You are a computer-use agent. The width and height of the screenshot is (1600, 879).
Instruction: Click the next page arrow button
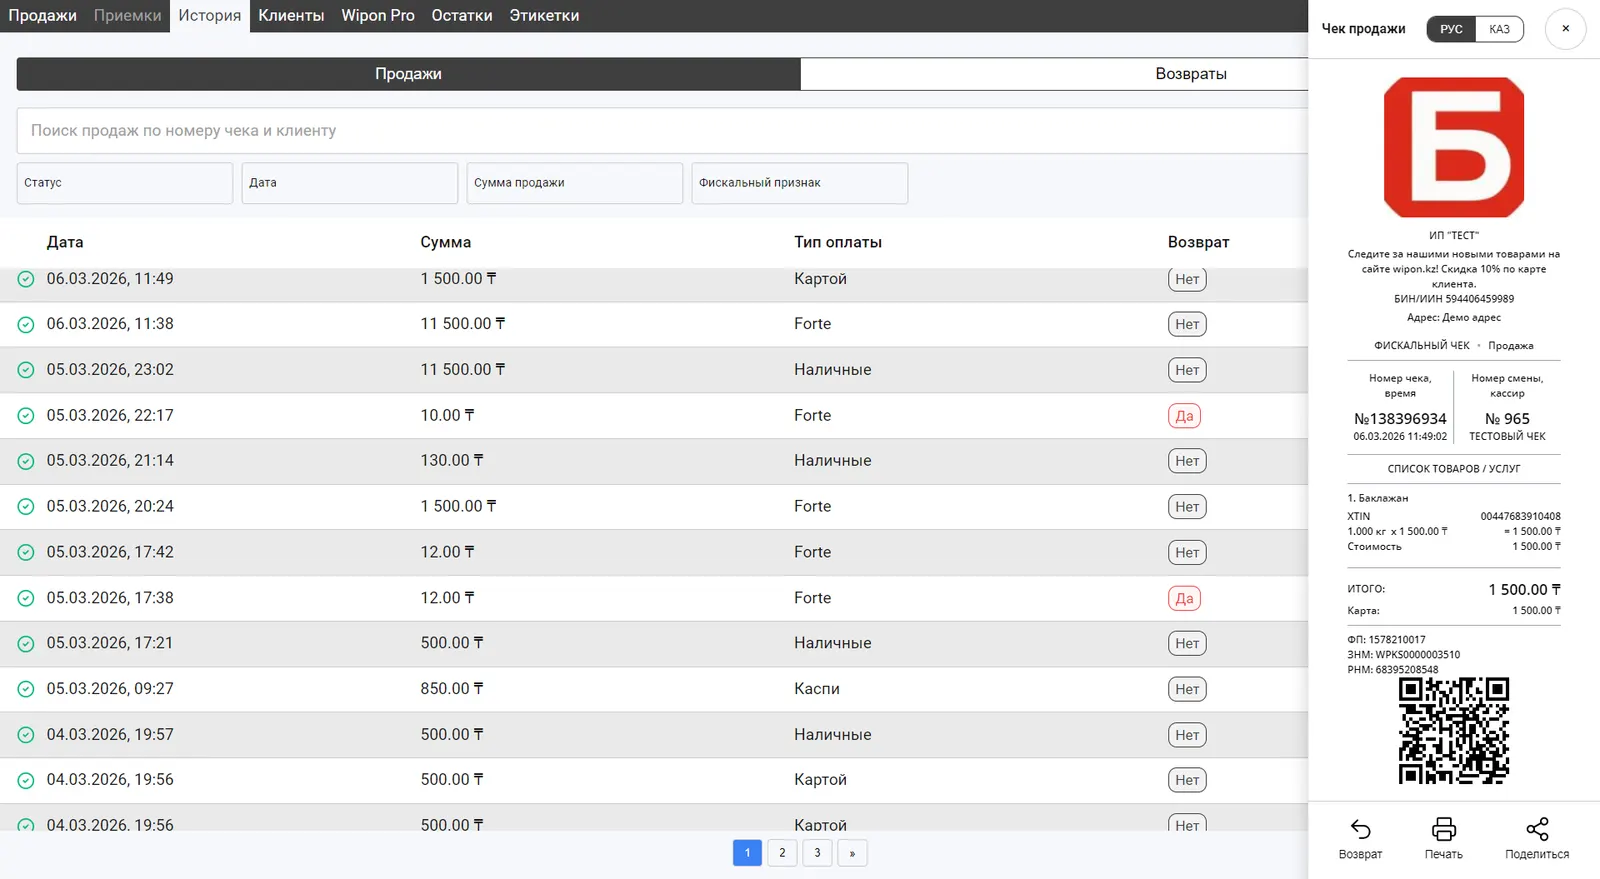coord(852,853)
